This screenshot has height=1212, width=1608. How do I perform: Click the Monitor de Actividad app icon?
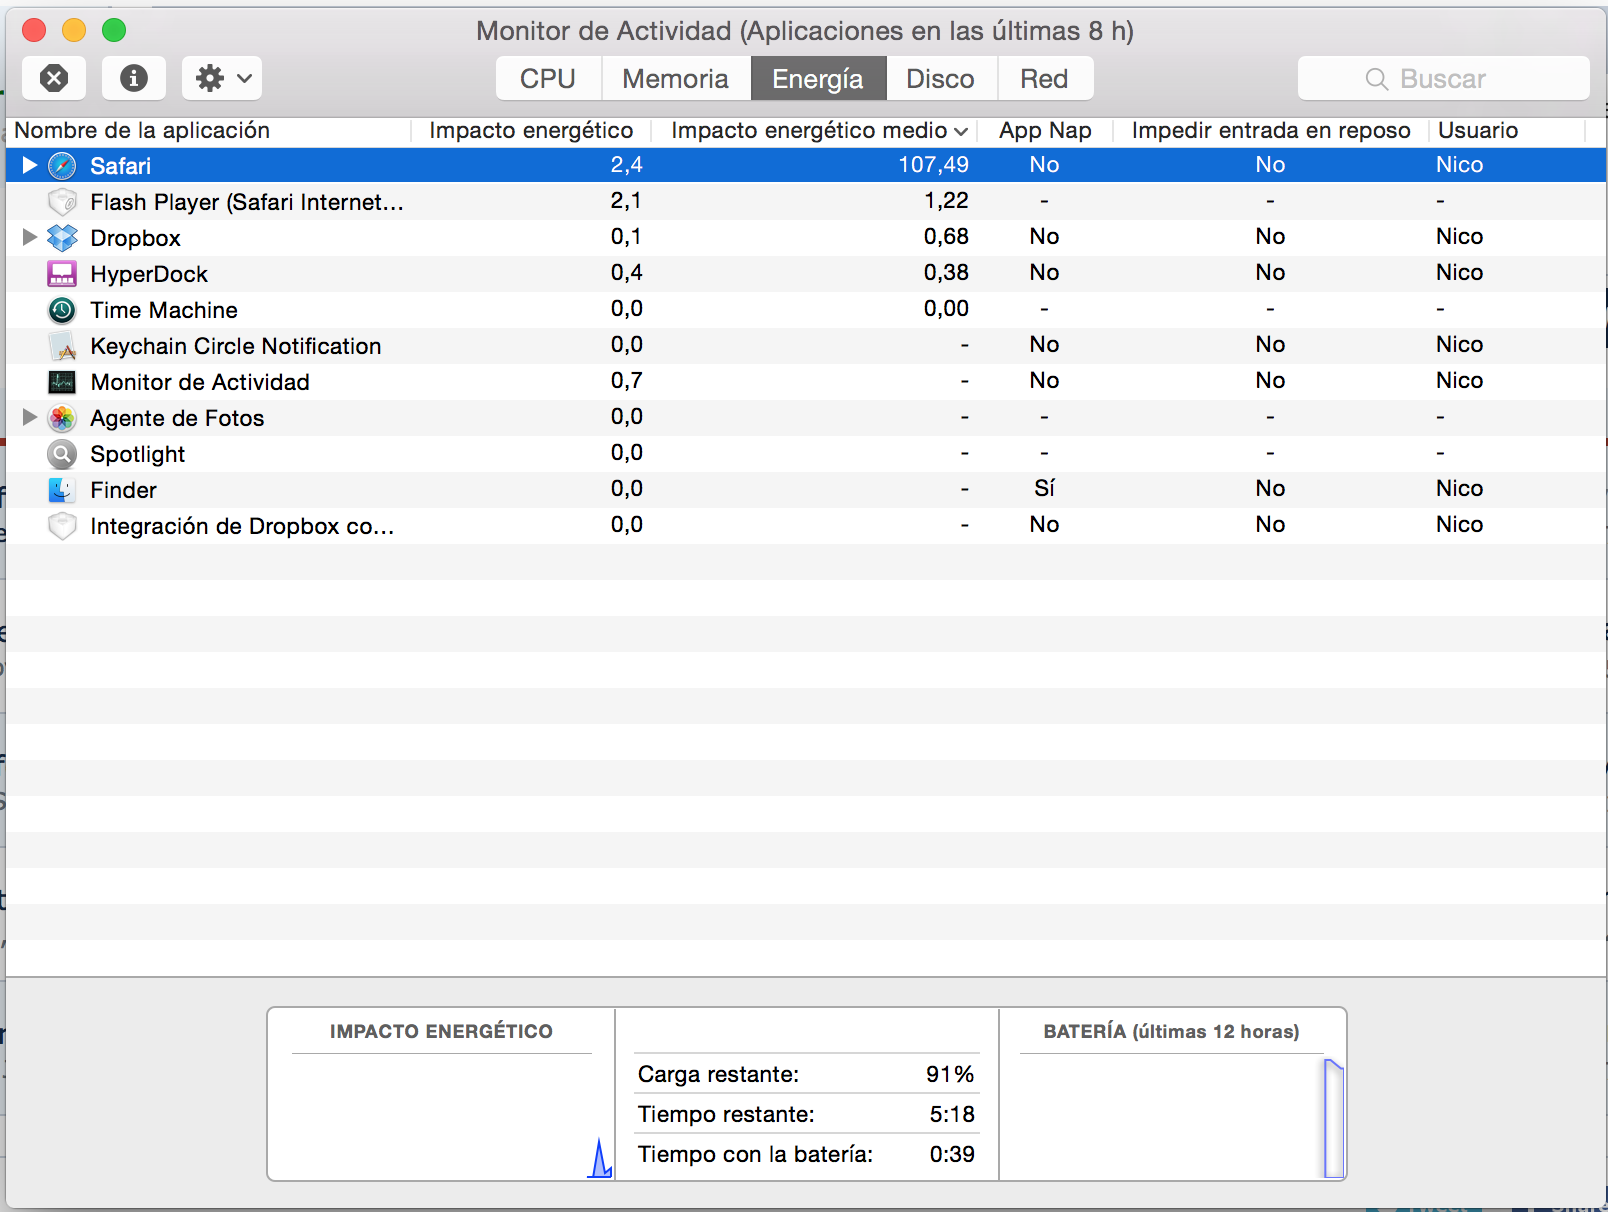[62, 381]
